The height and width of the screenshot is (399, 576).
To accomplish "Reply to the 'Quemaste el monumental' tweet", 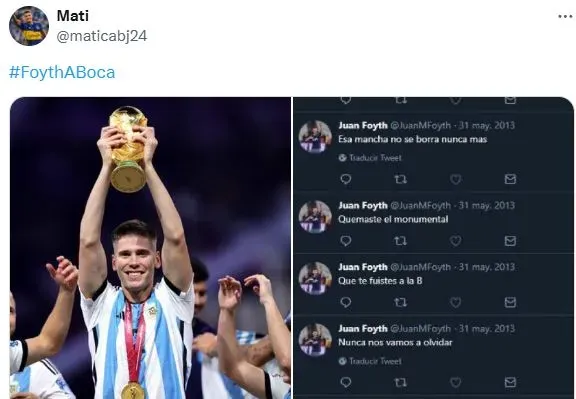I will pyautogui.click(x=346, y=241).
